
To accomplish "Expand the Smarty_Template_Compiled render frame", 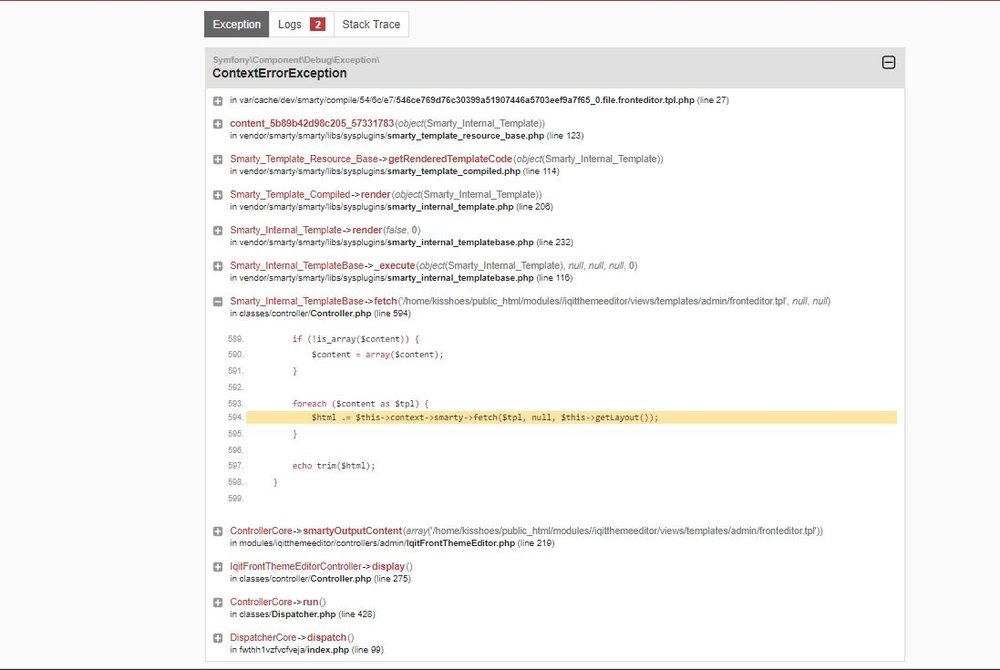I will [x=217, y=194].
